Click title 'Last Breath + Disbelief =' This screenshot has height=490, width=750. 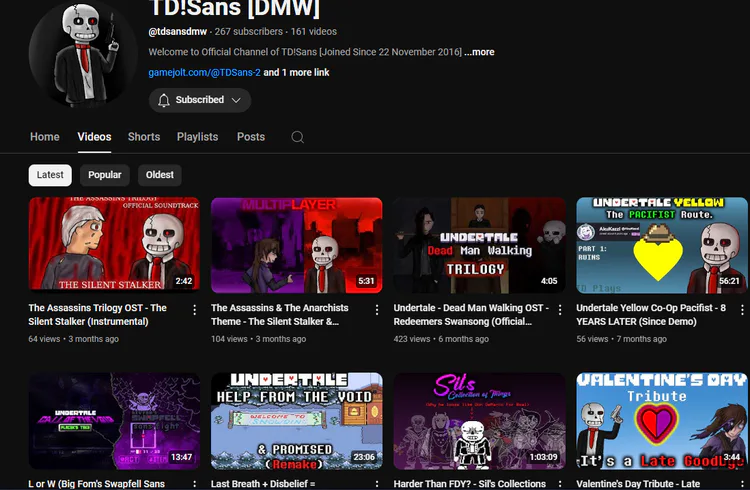pyautogui.click(x=263, y=484)
